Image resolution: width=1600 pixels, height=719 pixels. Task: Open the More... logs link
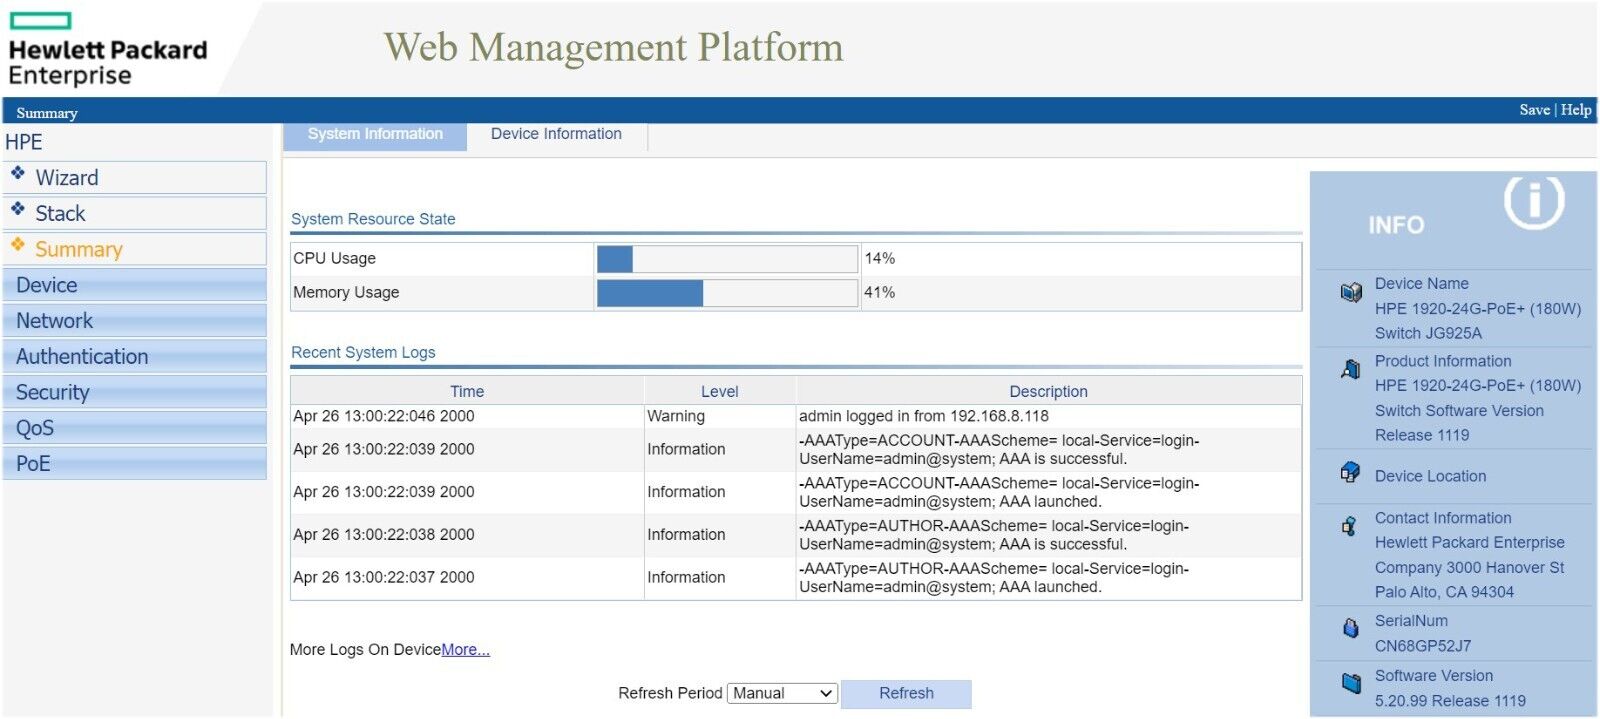coord(465,650)
